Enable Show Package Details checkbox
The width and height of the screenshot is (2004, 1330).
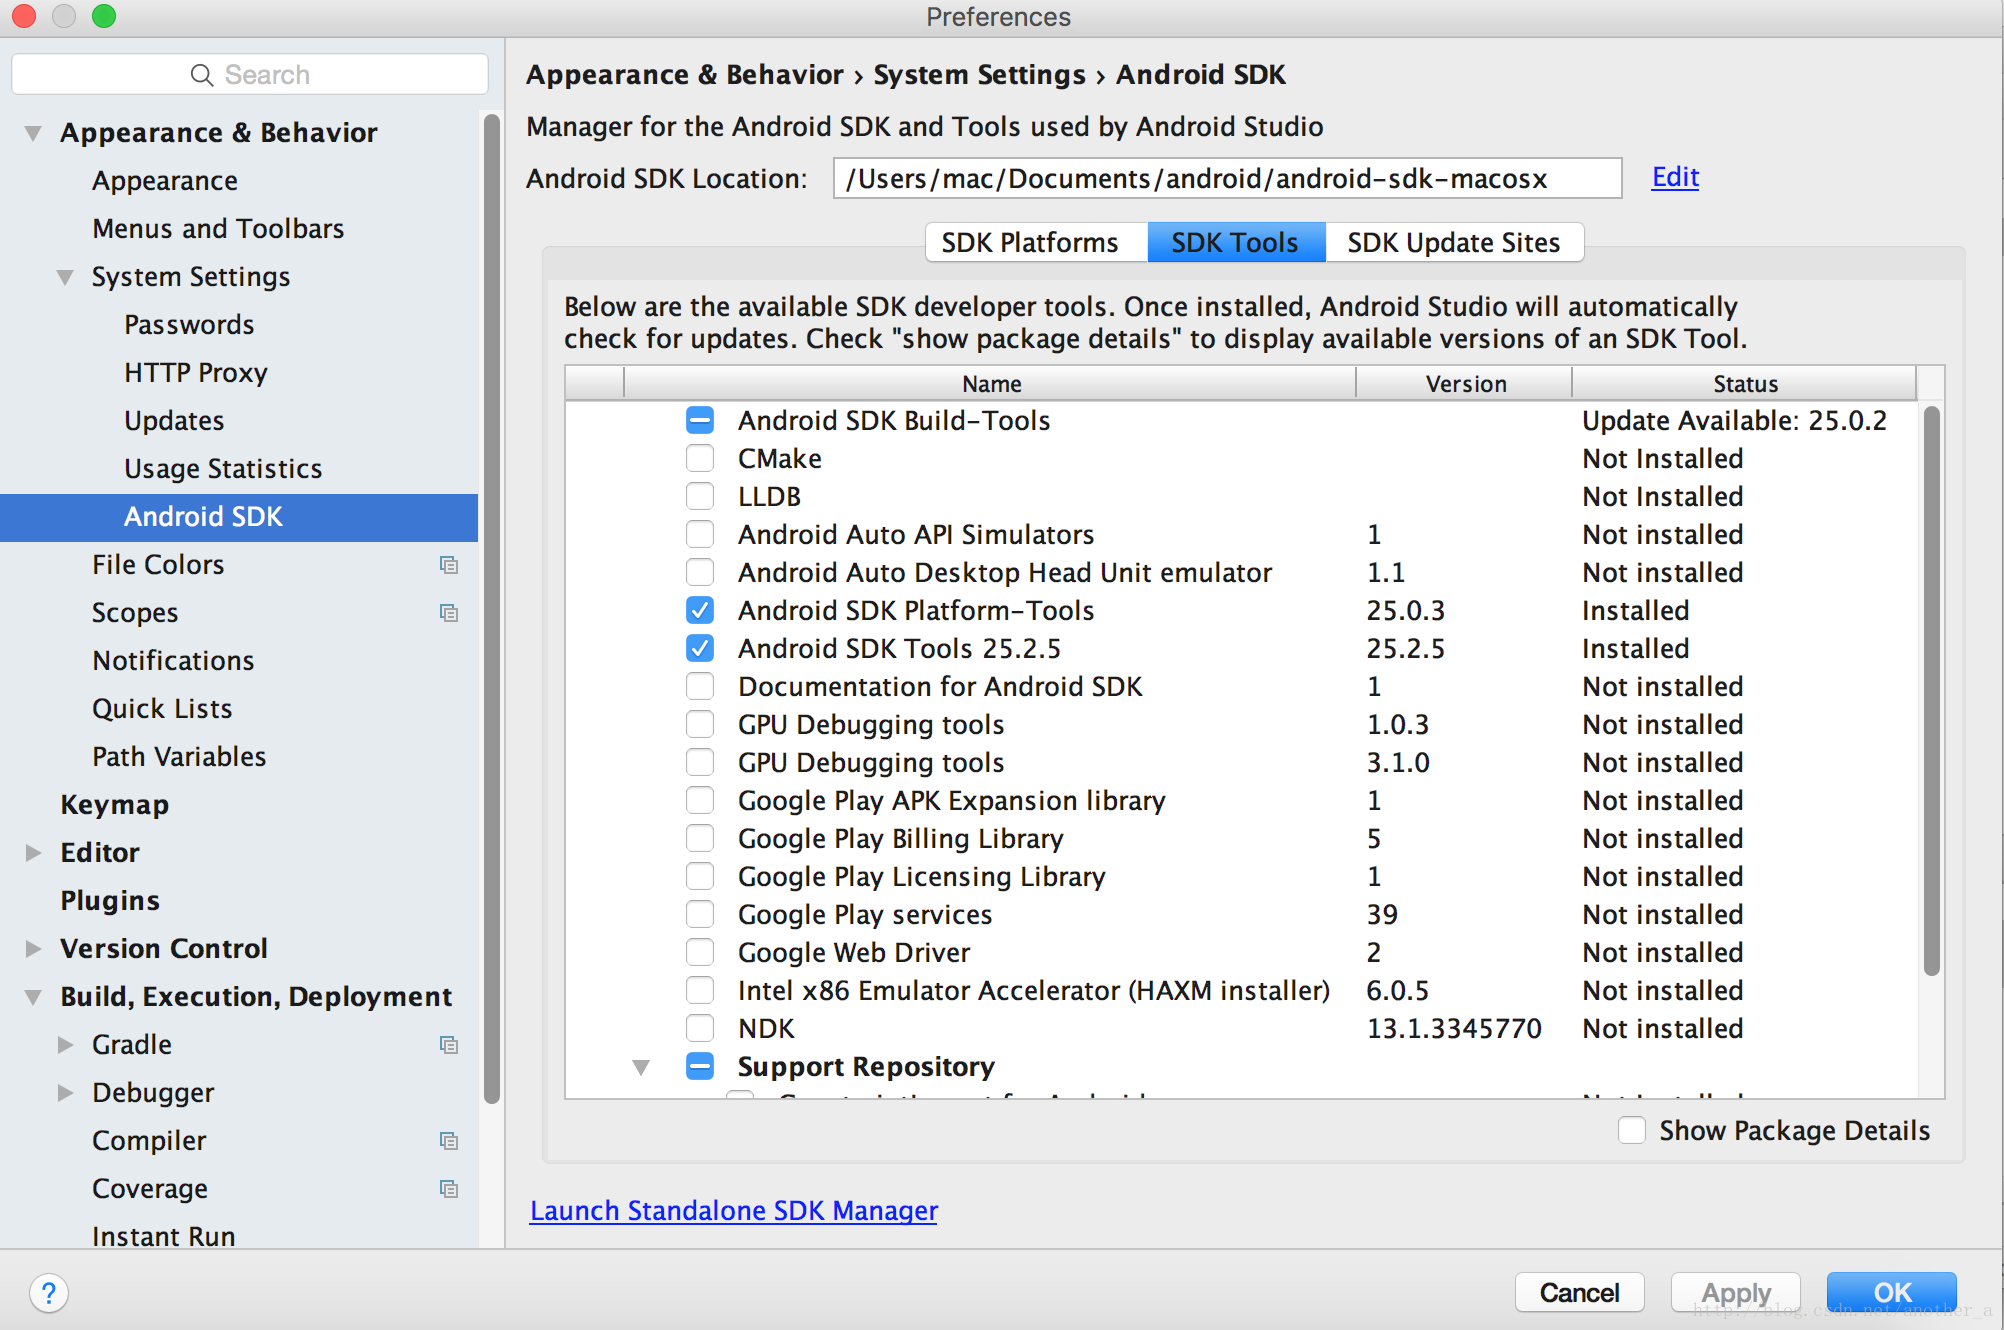point(1632,1130)
